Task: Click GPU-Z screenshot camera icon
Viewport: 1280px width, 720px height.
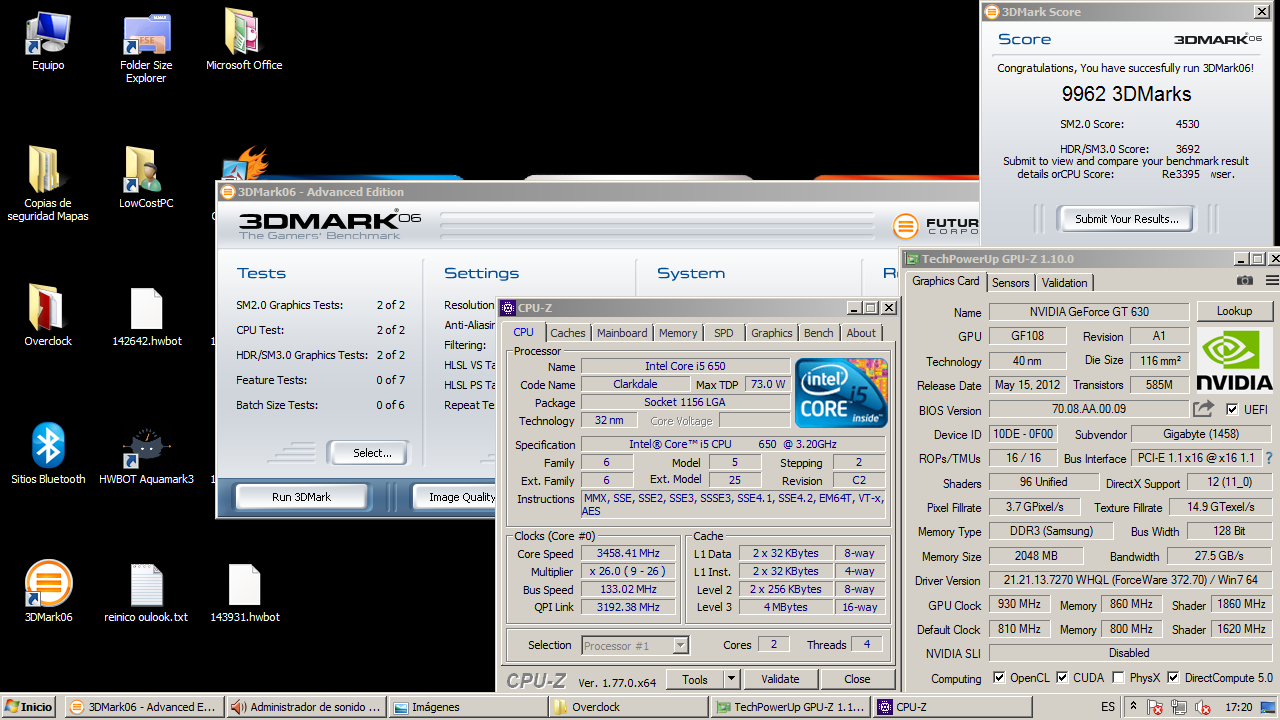Action: click(x=1245, y=281)
